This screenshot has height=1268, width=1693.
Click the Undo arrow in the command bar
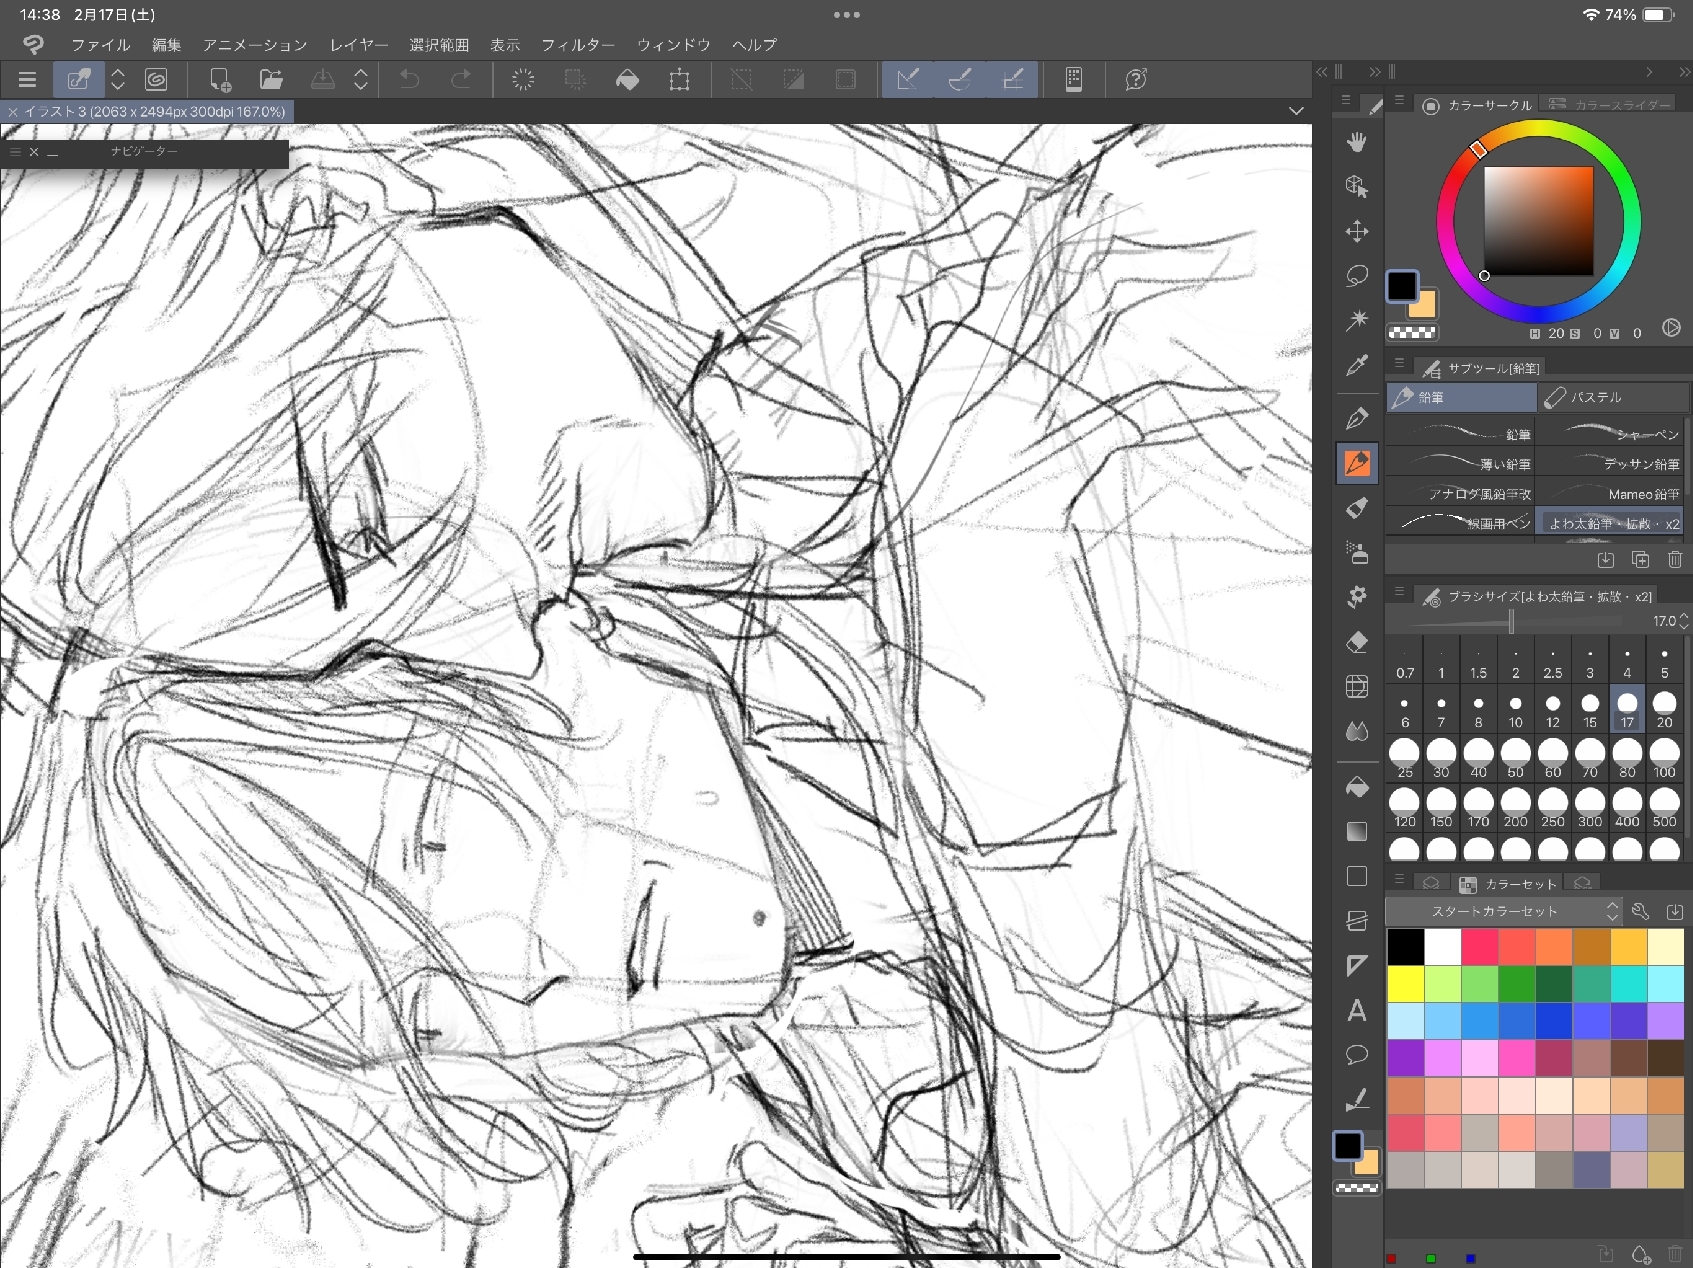pos(410,80)
